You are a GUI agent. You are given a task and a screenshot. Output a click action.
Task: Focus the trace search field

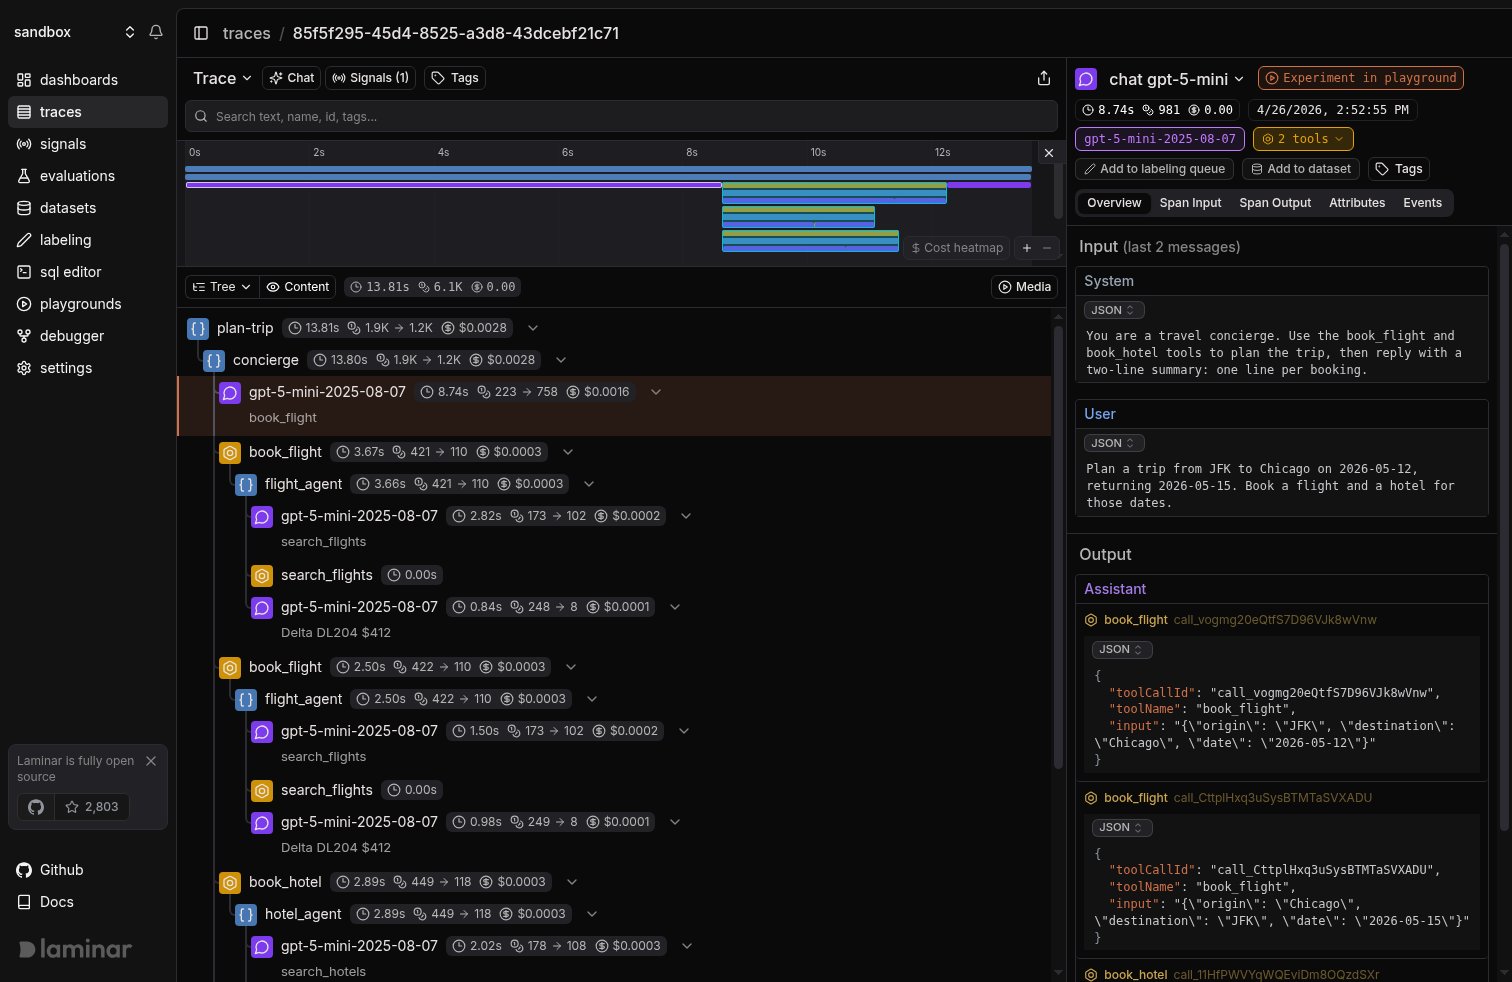click(621, 116)
